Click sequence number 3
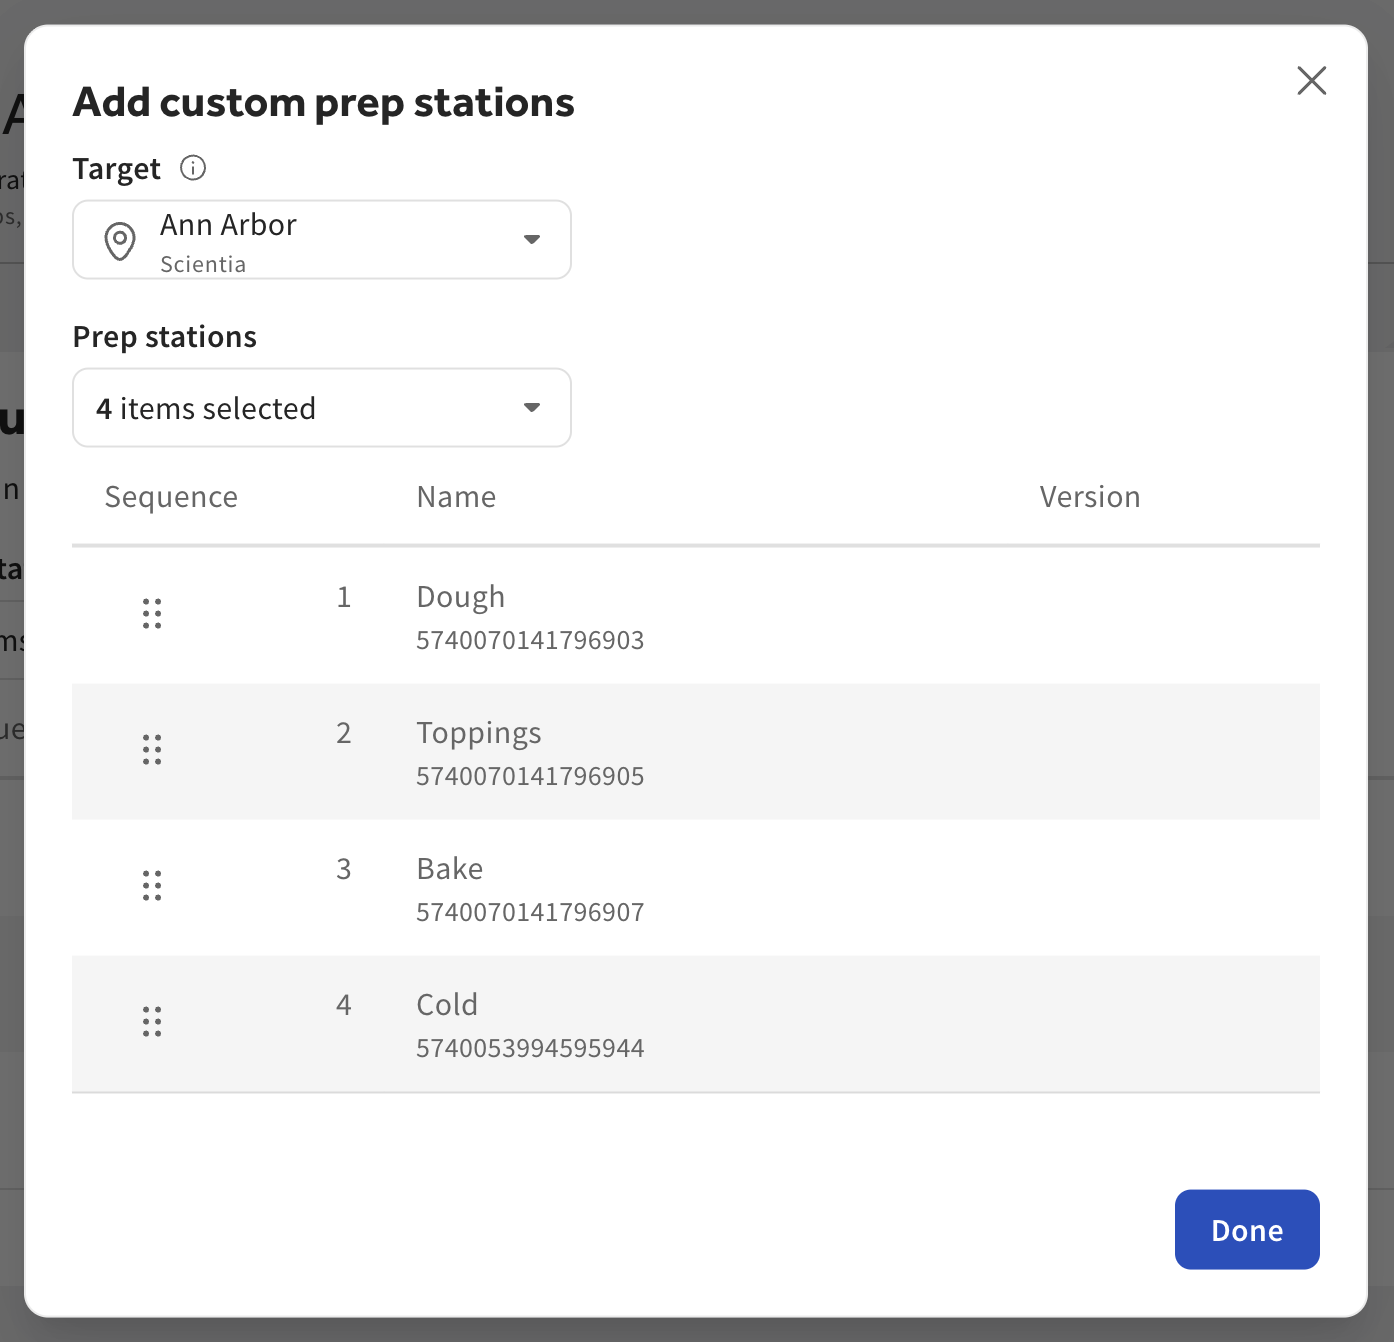Screen dimensions: 1394x1342 tap(344, 869)
